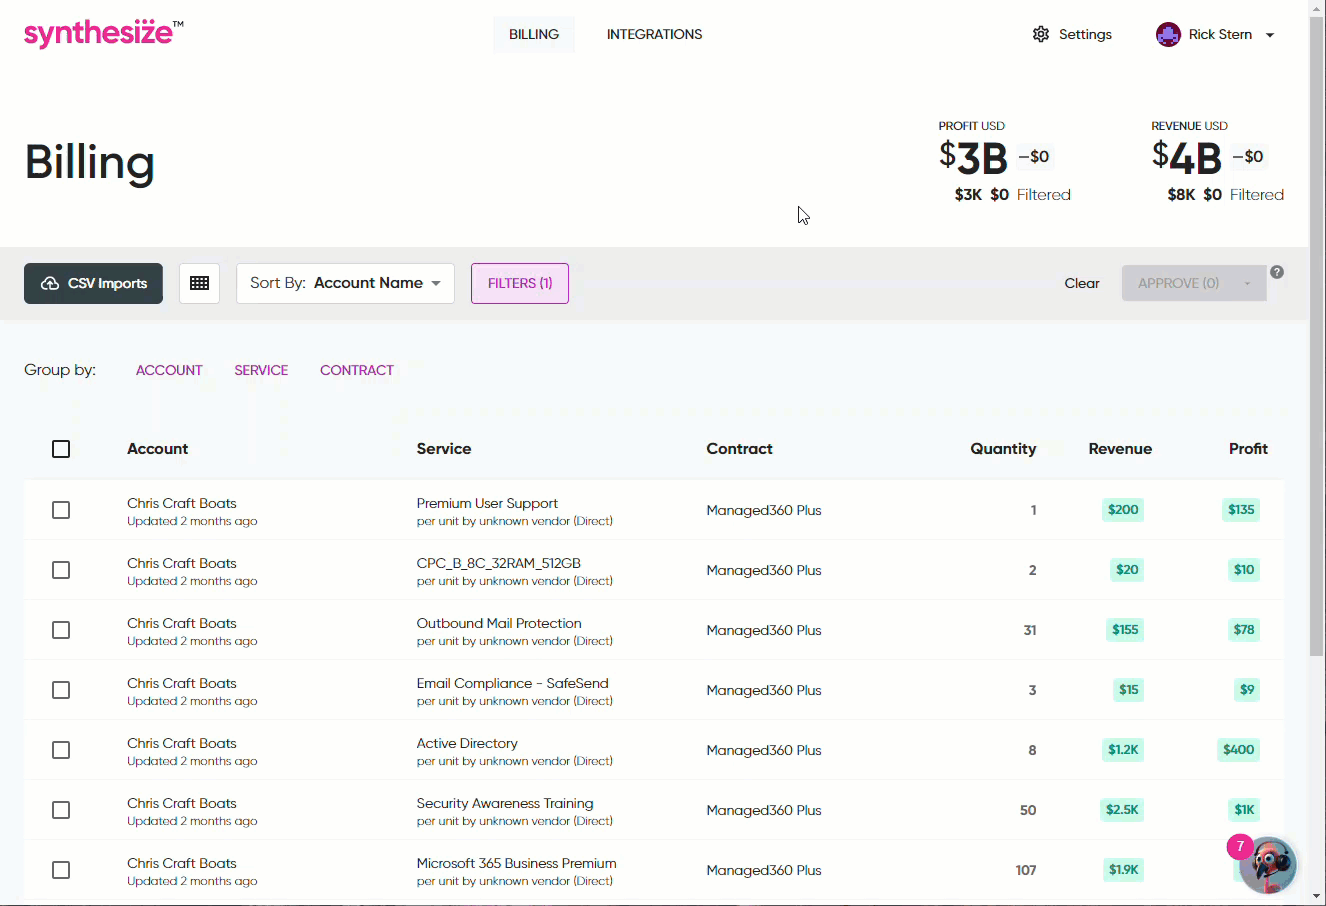
Task: Click the cloud upload icon in CSV Imports
Action: 50,284
